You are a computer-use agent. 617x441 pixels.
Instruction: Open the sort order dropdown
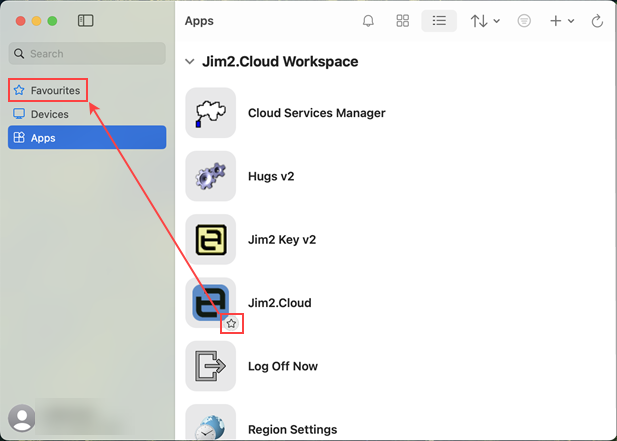485,21
